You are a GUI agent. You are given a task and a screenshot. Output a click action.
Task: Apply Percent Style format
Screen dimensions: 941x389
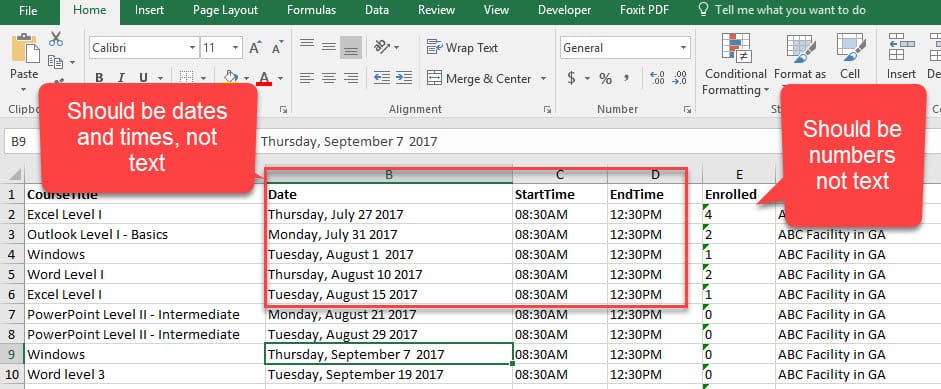[x=606, y=78]
